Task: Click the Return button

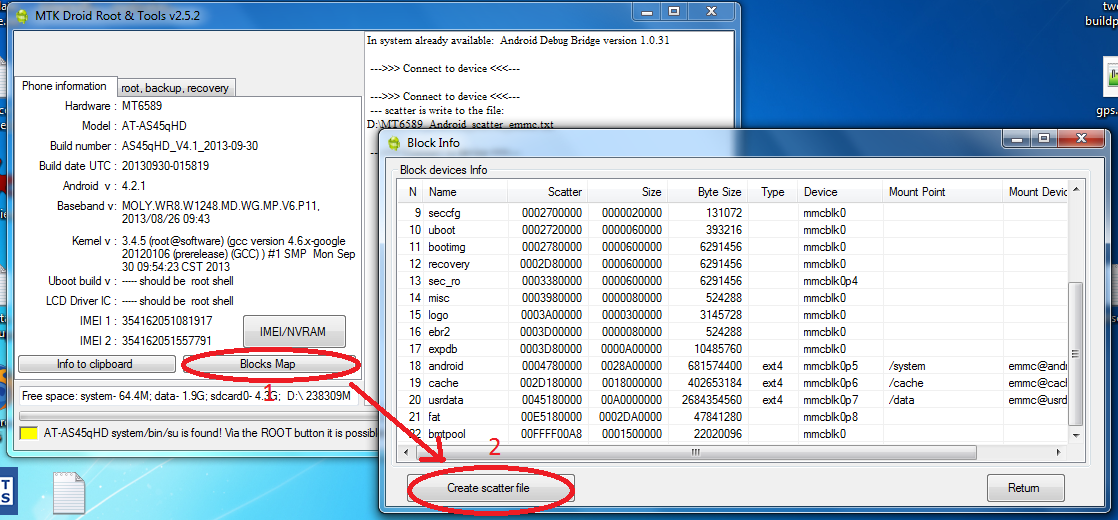Action: coord(1024,488)
